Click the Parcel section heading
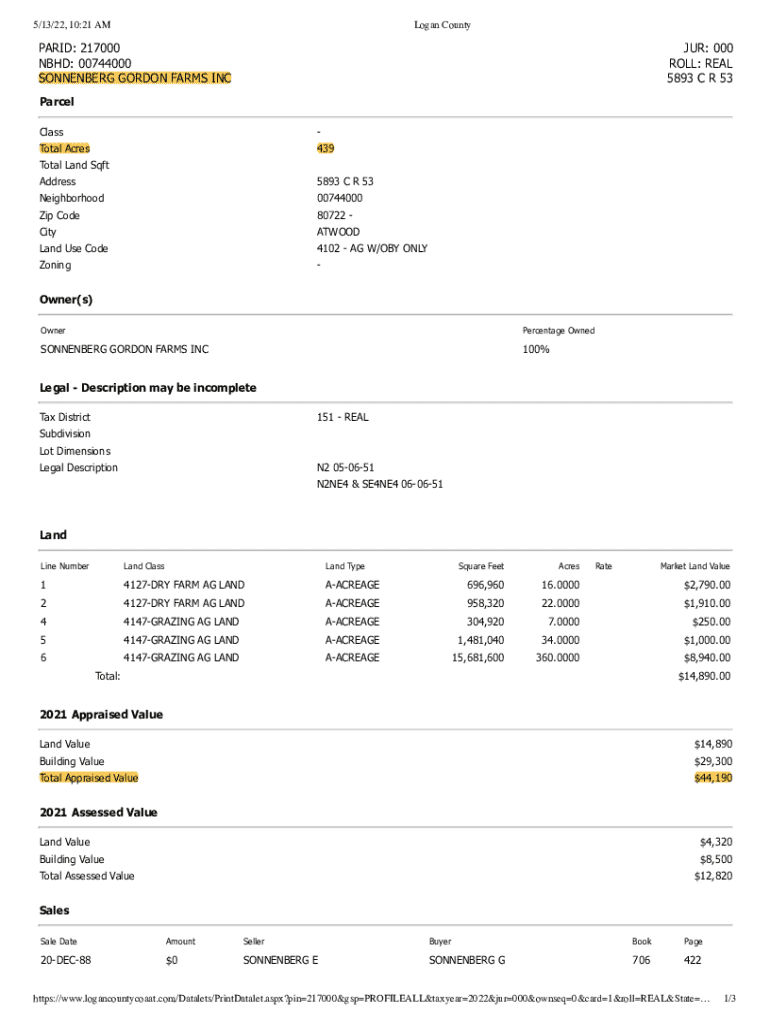The height and width of the screenshot is (1024, 770). (56, 102)
